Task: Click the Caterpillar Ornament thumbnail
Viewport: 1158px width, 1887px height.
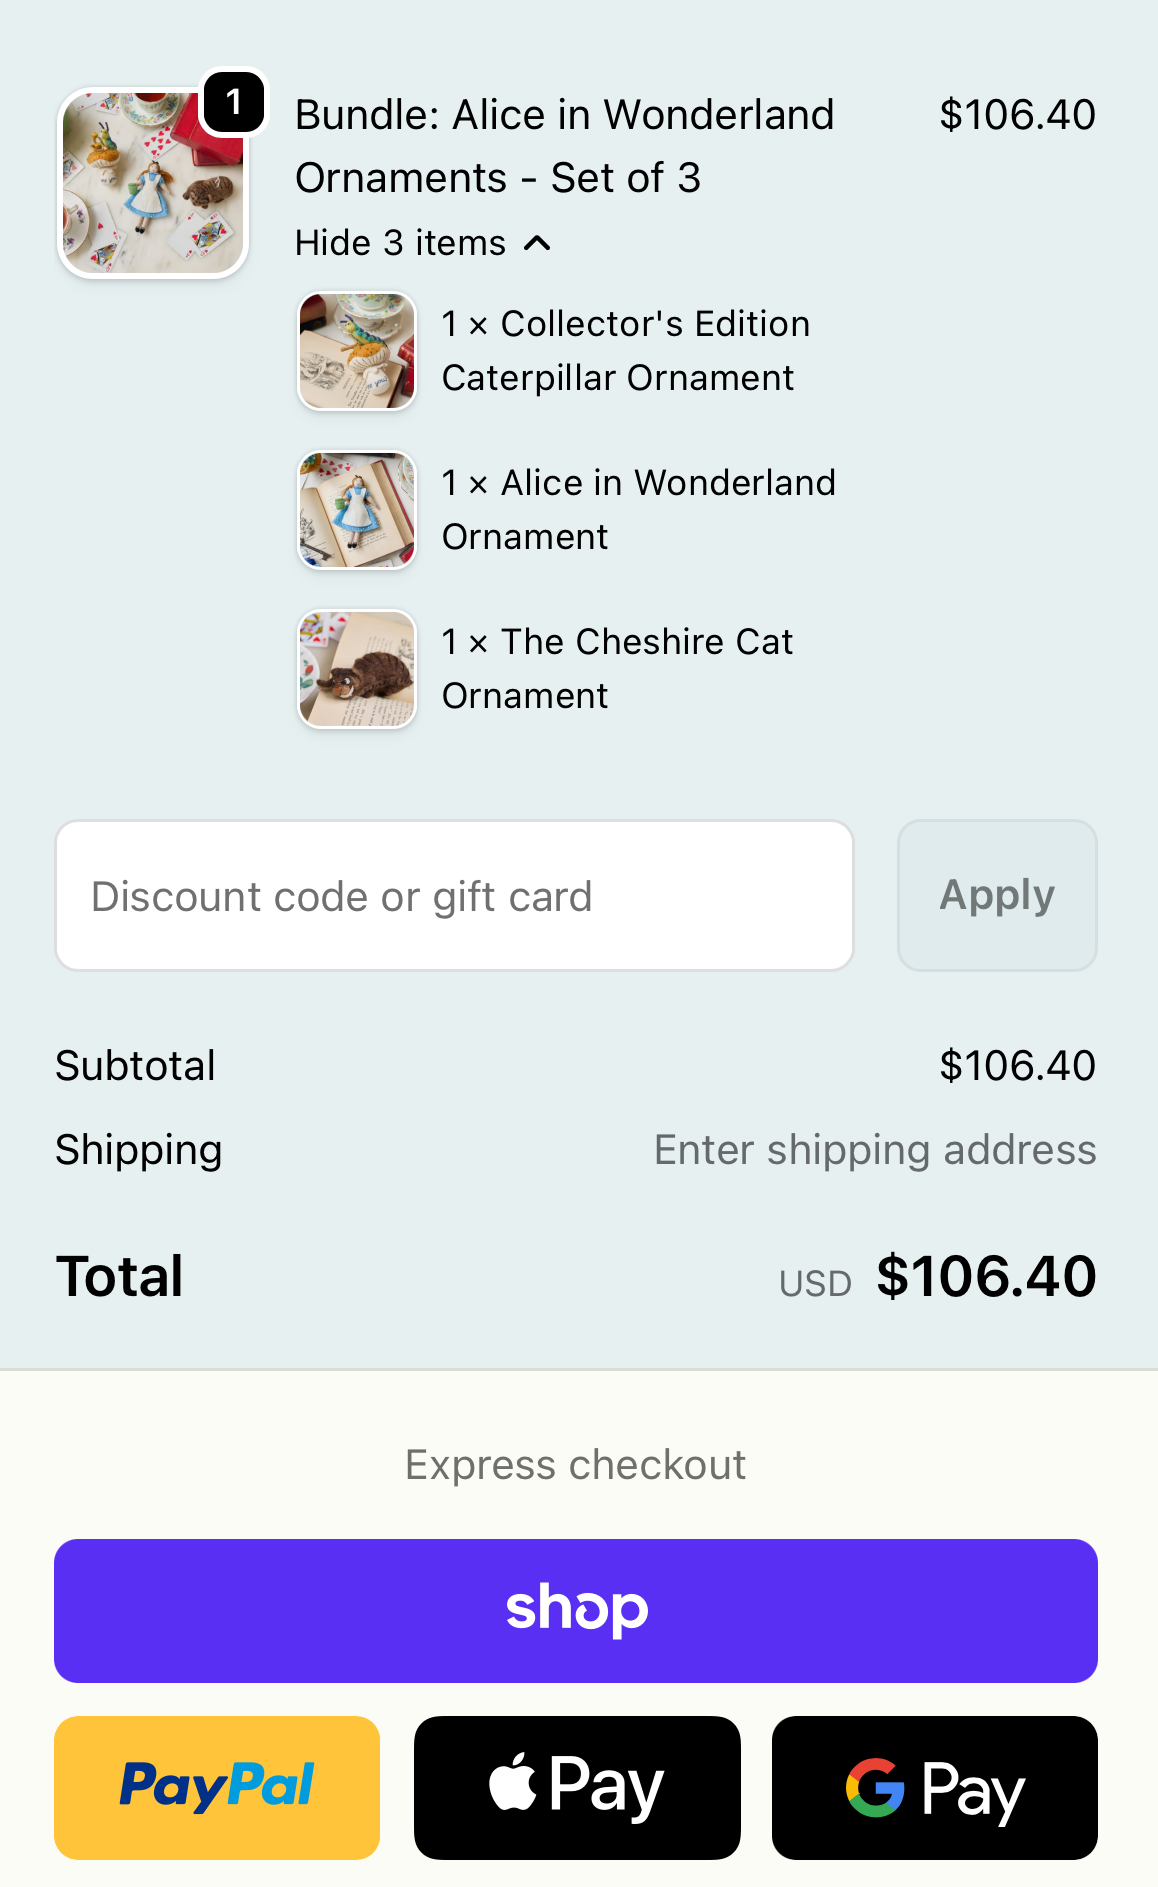Action: point(357,350)
